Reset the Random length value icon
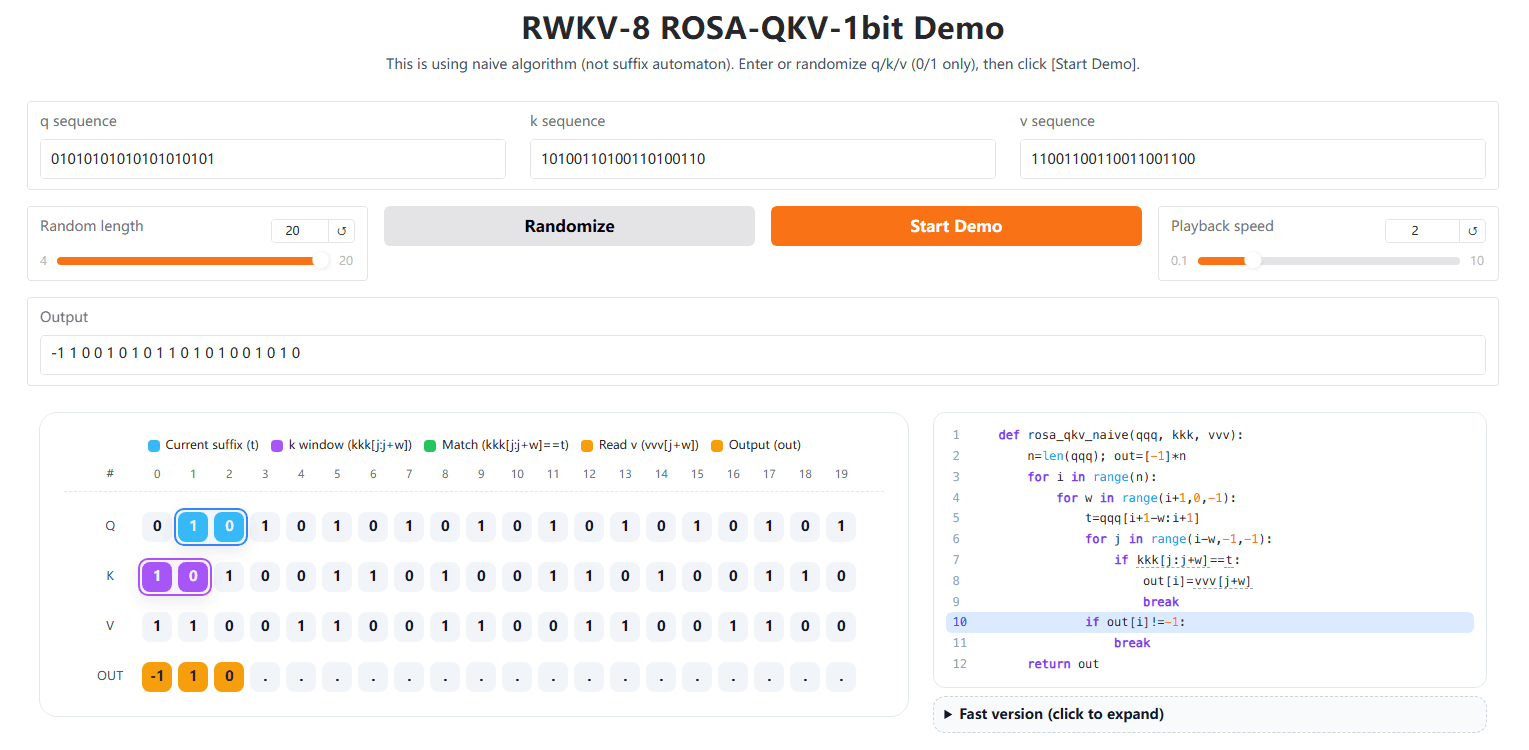This screenshot has height=750, width=1529. (x=341, y=231)
